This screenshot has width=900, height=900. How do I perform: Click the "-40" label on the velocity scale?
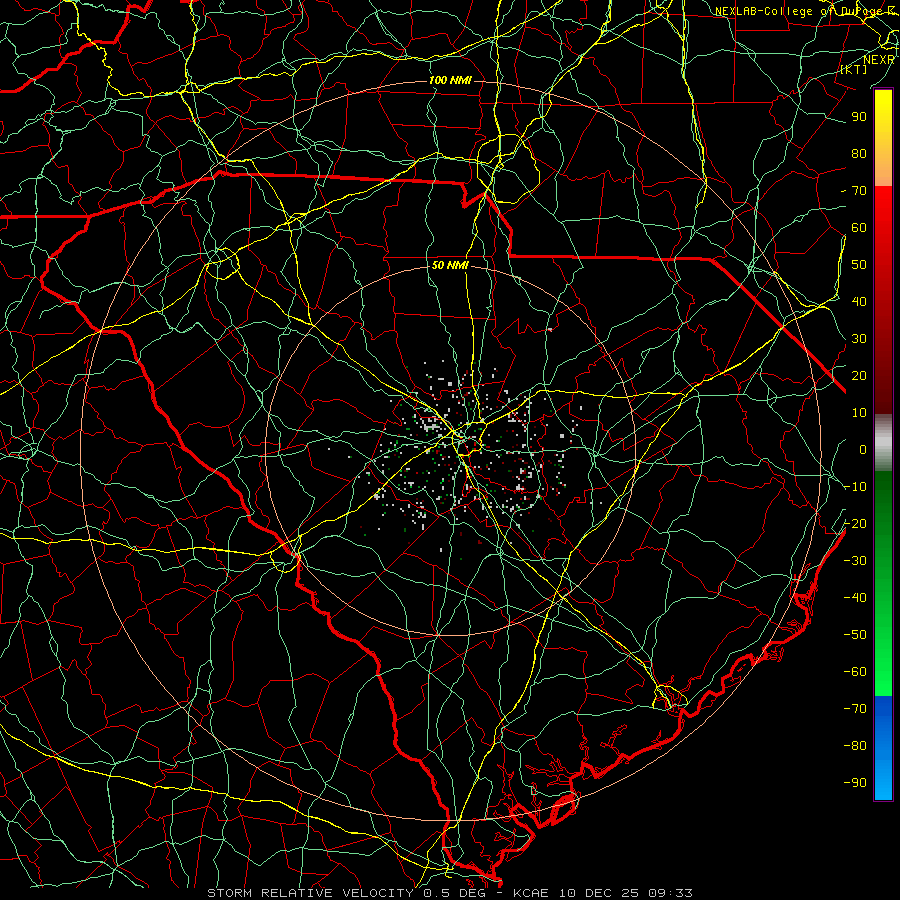(x=855, y=598)
